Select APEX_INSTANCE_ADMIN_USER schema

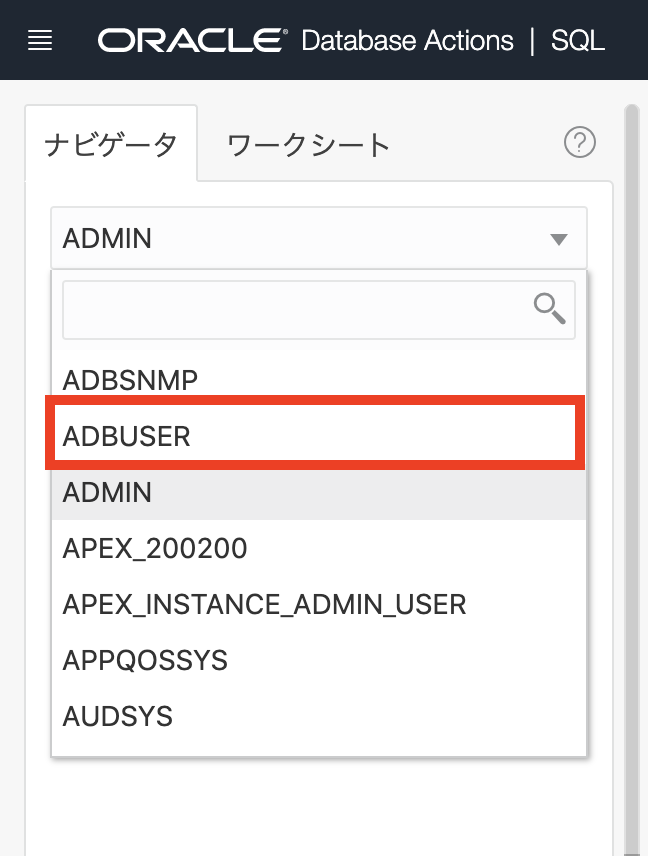264,604
